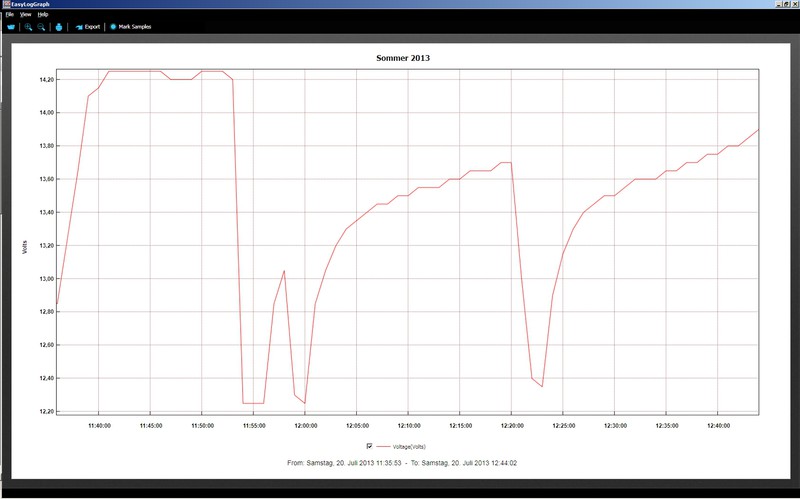Open the File menu
Screen dimensions: 800x499
[9, 15]
